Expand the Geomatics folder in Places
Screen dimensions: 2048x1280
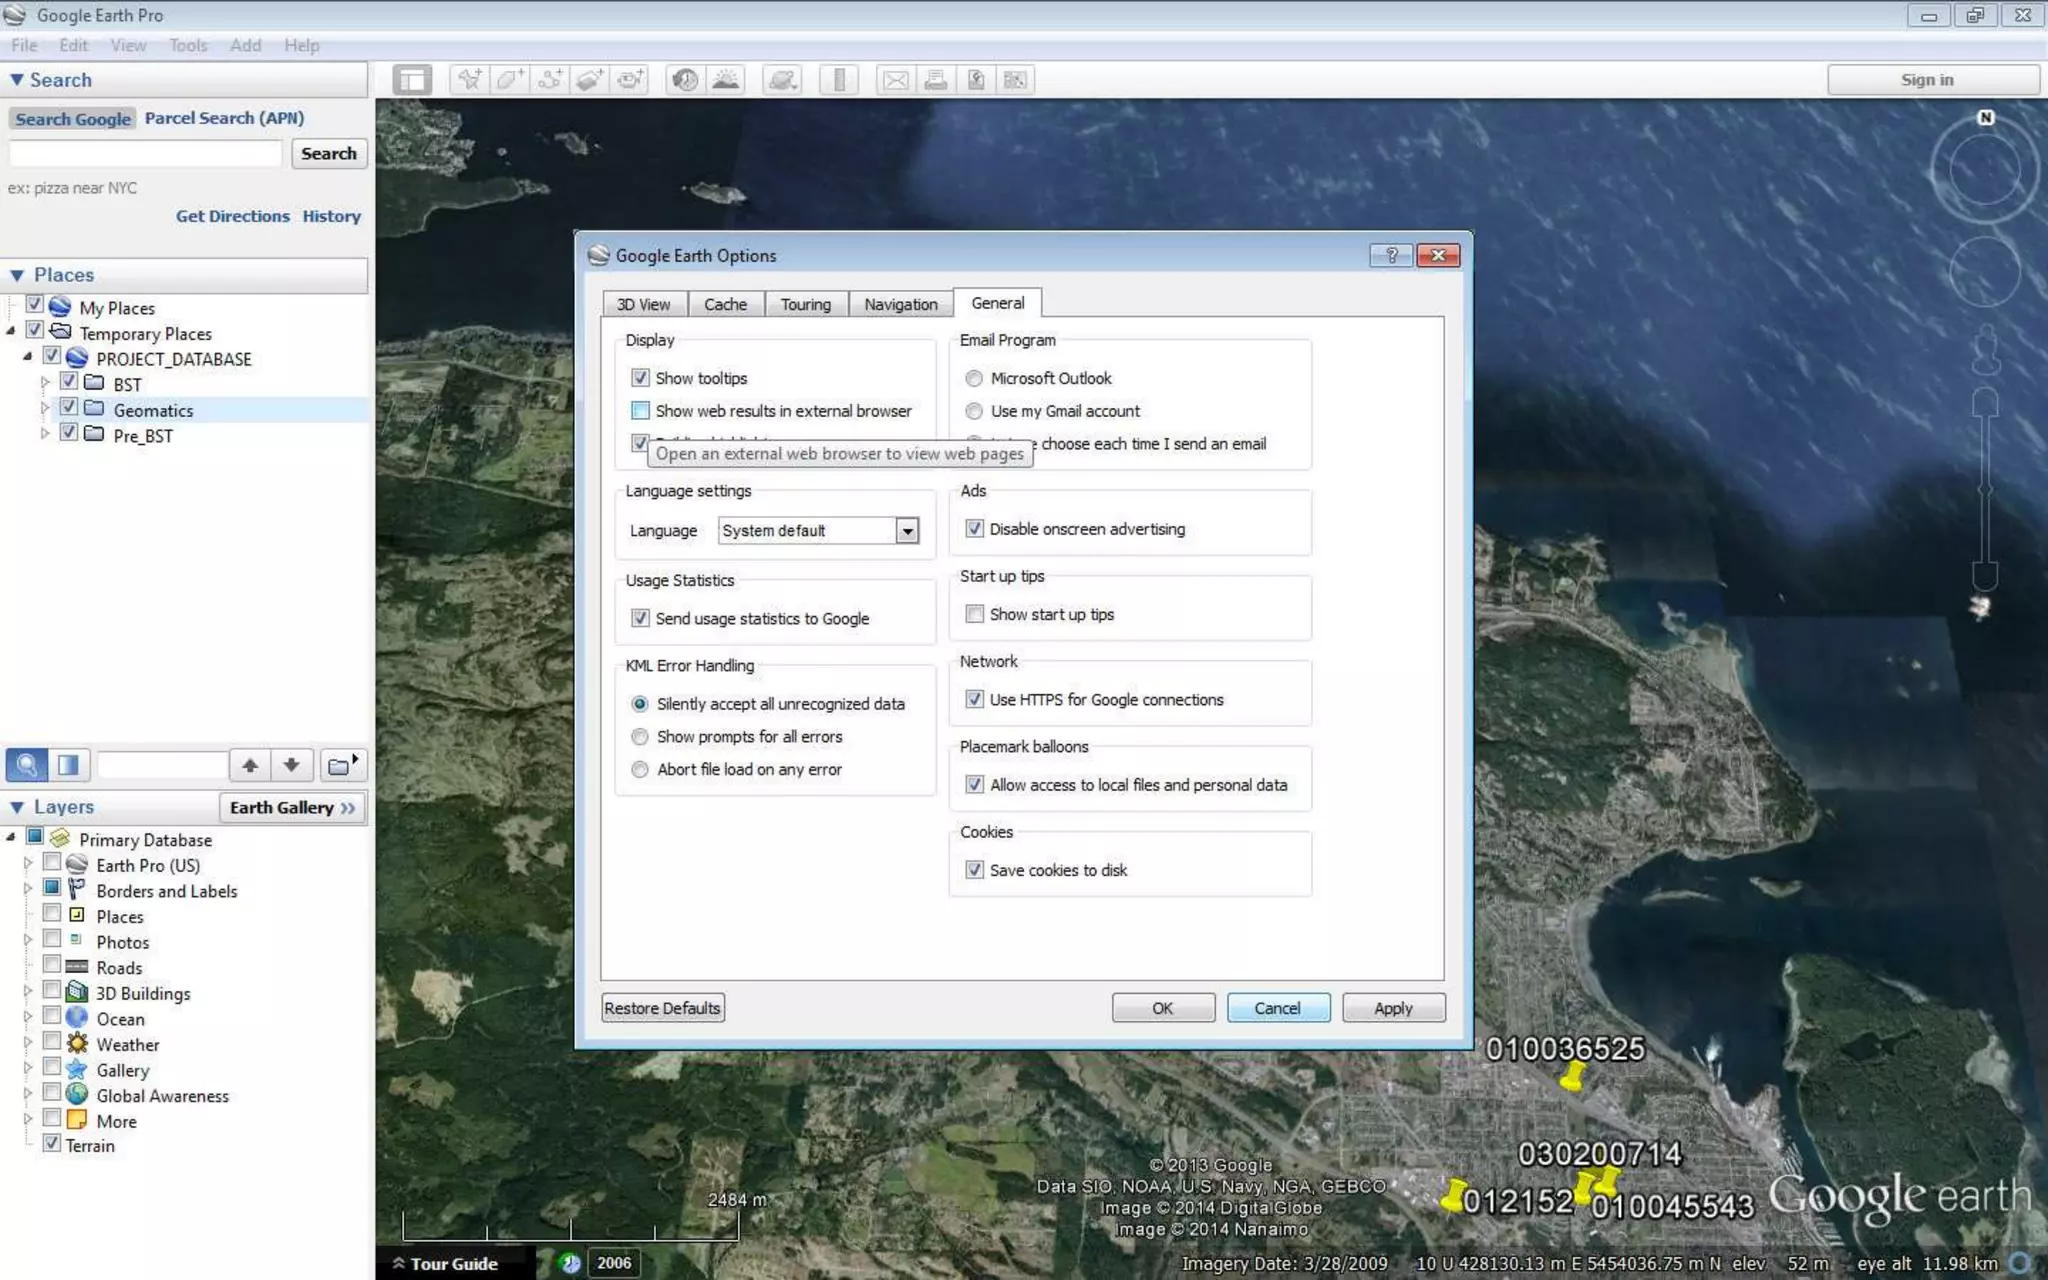pyautogui.click(x=45, y=409)
